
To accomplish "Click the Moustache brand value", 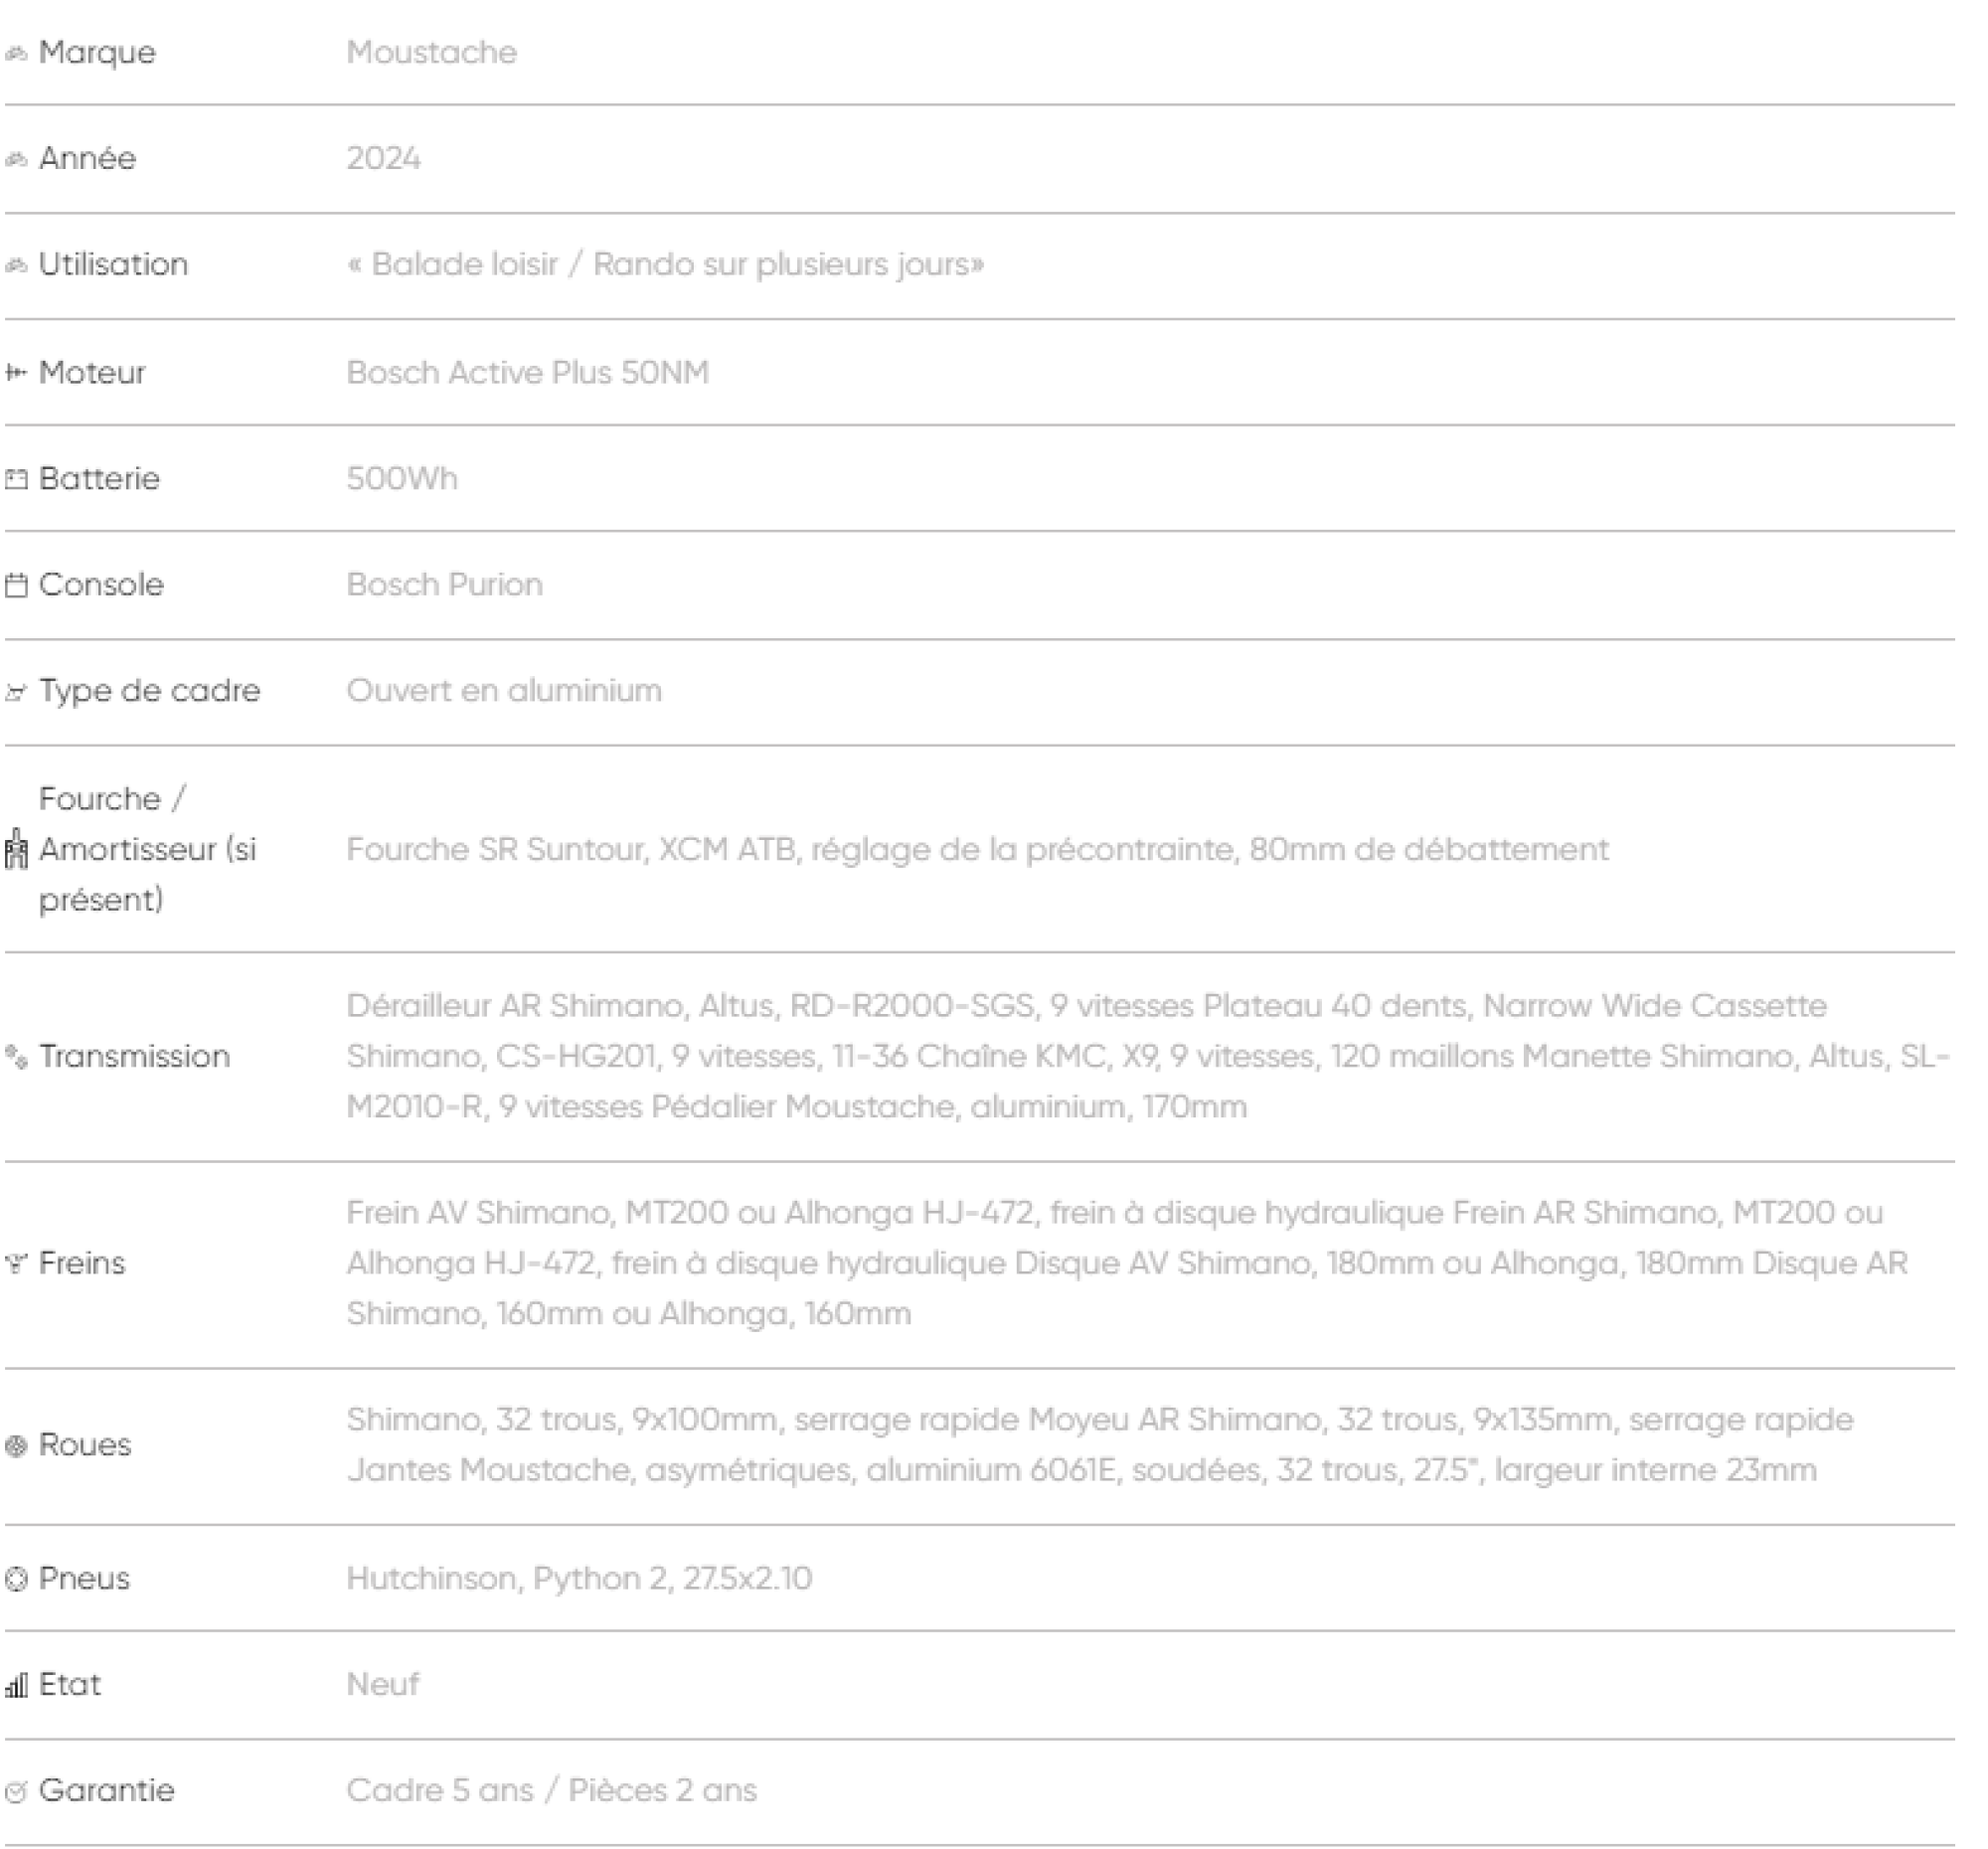I will click(x=431, y=52).
